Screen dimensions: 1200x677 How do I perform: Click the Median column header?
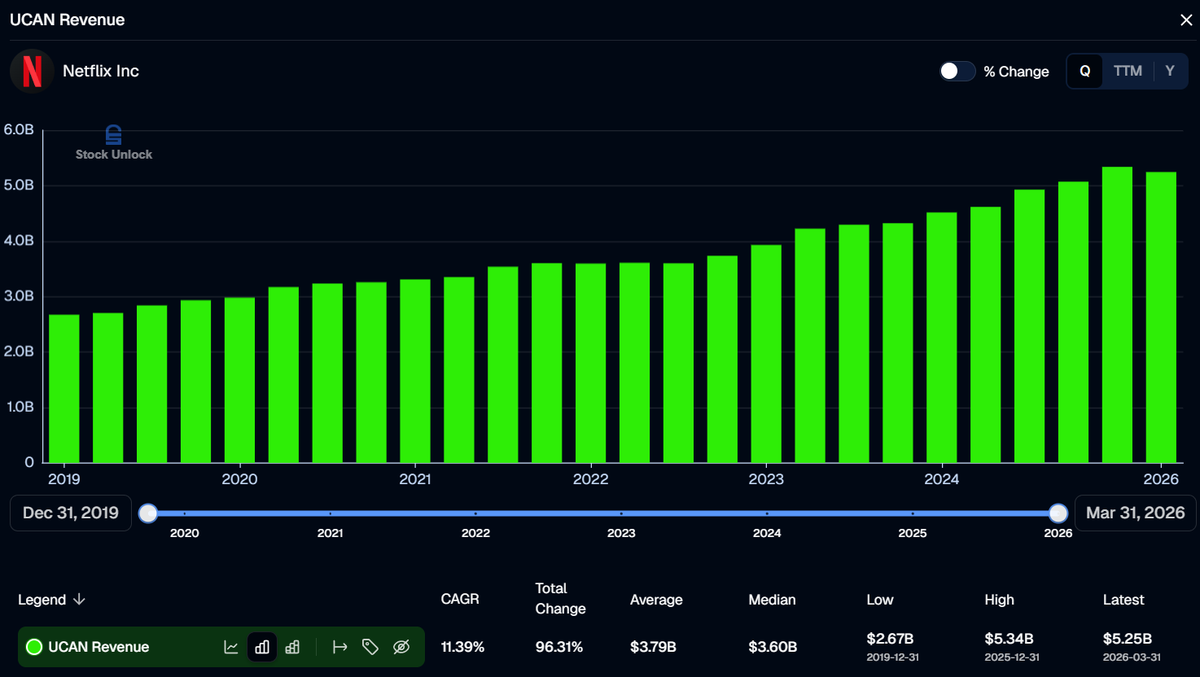(772, 600)
